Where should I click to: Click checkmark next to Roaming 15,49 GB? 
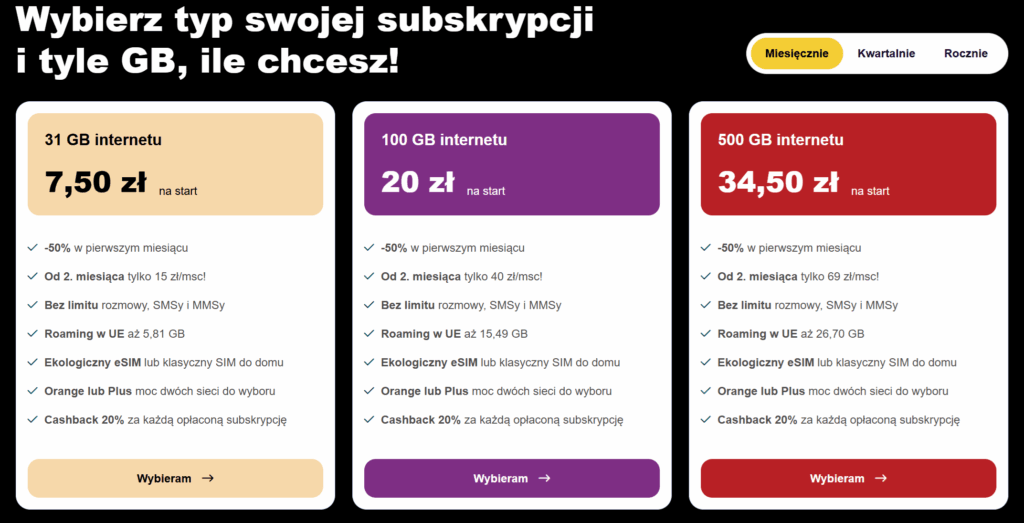pos(370,334)
